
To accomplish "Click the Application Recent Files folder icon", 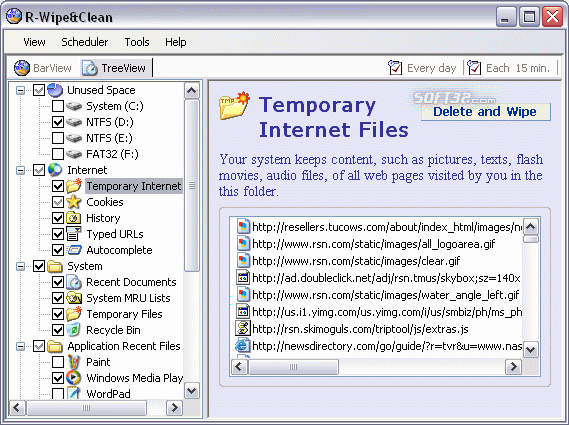I will point(55,346).
